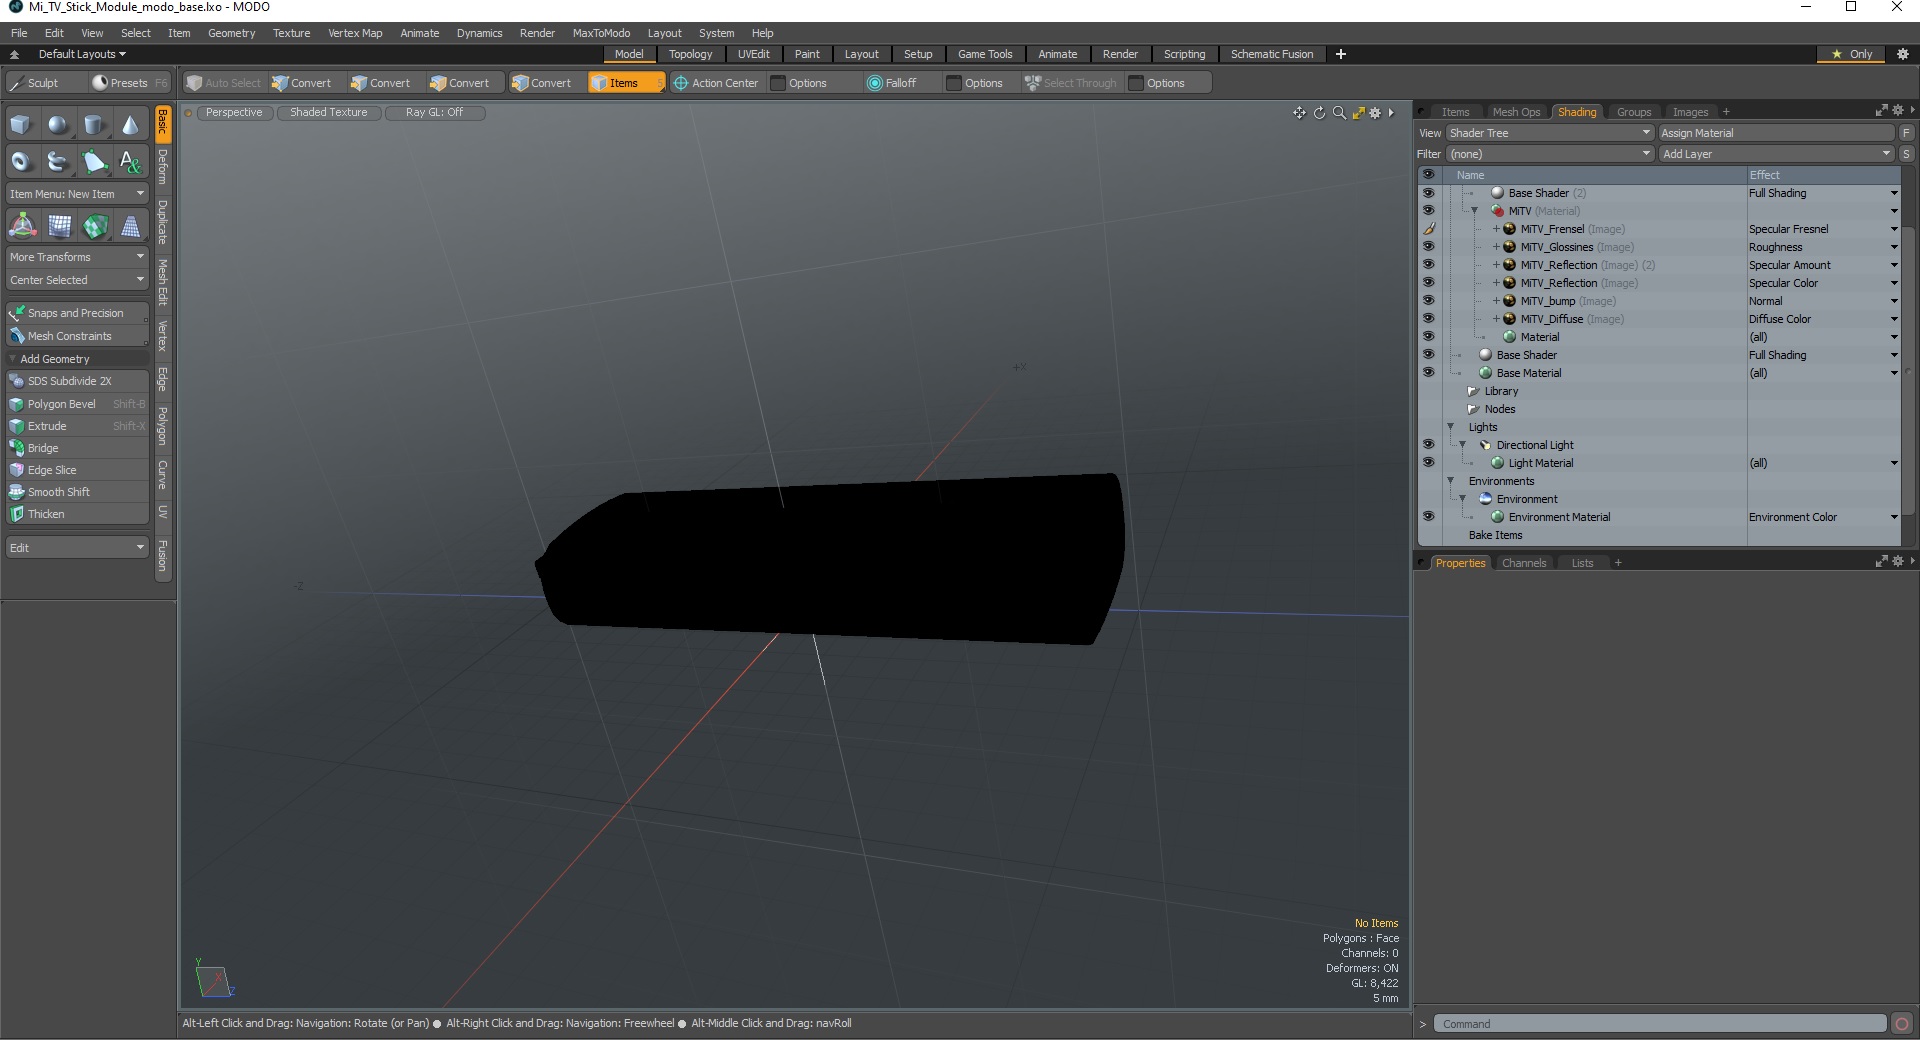
Task: Activate the Soft mesh deform tool
Action: click(x=59, y=226)
